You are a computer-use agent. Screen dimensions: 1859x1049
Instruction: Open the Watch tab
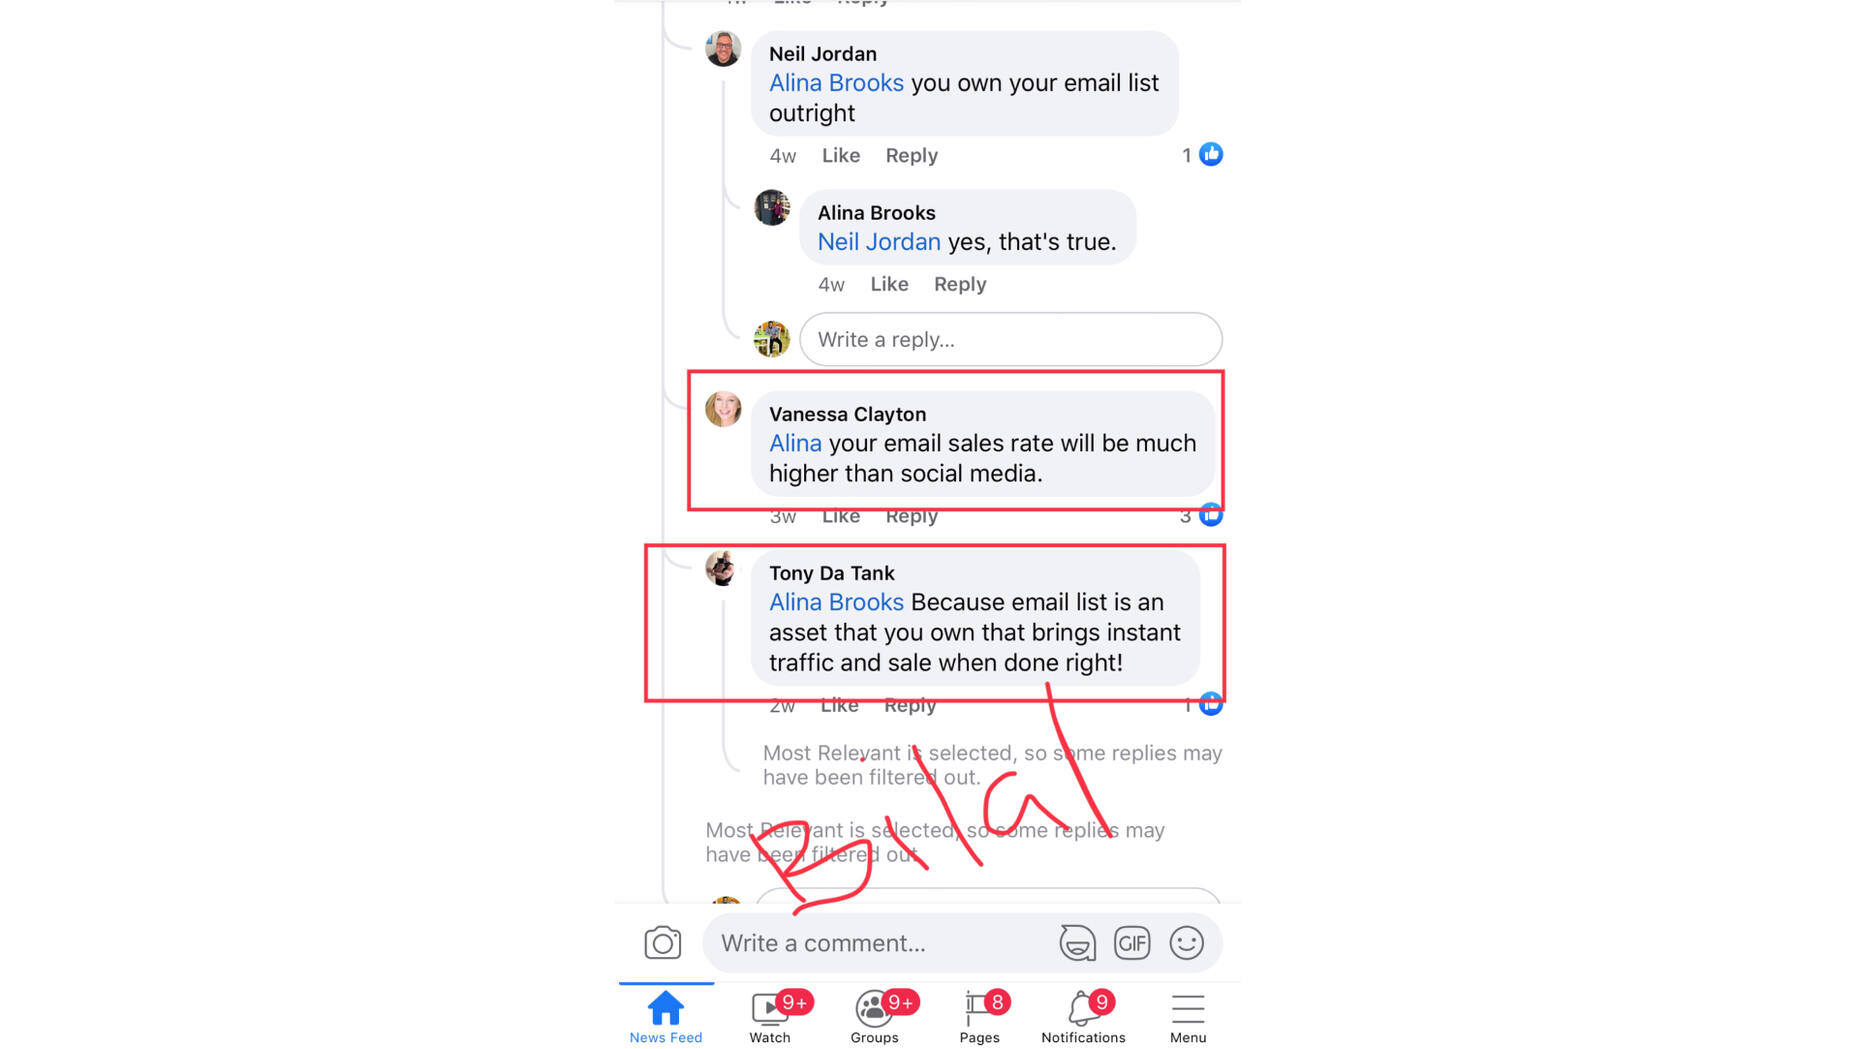[x=770, y=1016]
